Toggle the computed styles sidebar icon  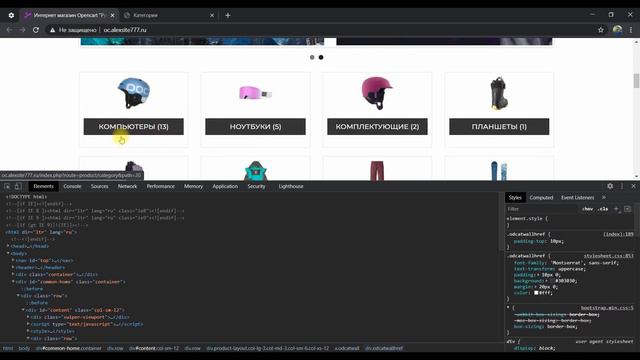point(627,209)
